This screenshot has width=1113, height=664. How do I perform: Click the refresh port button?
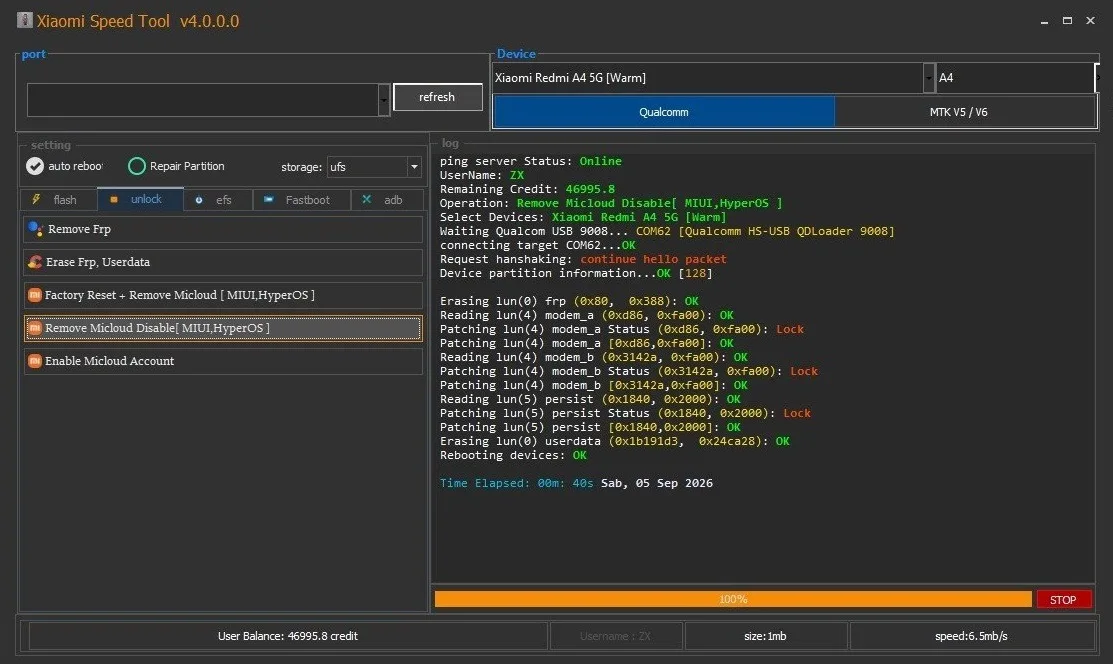click(x=437, y=97)
